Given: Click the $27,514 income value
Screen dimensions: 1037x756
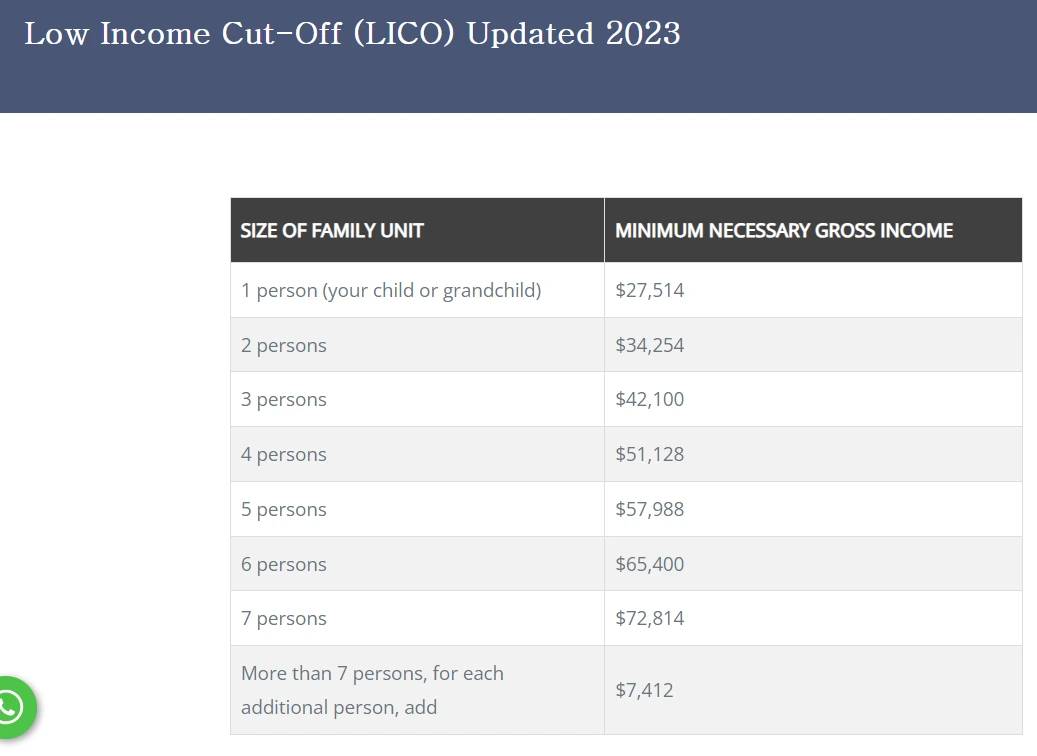Looking at the screenshot, I should [649, 290].
